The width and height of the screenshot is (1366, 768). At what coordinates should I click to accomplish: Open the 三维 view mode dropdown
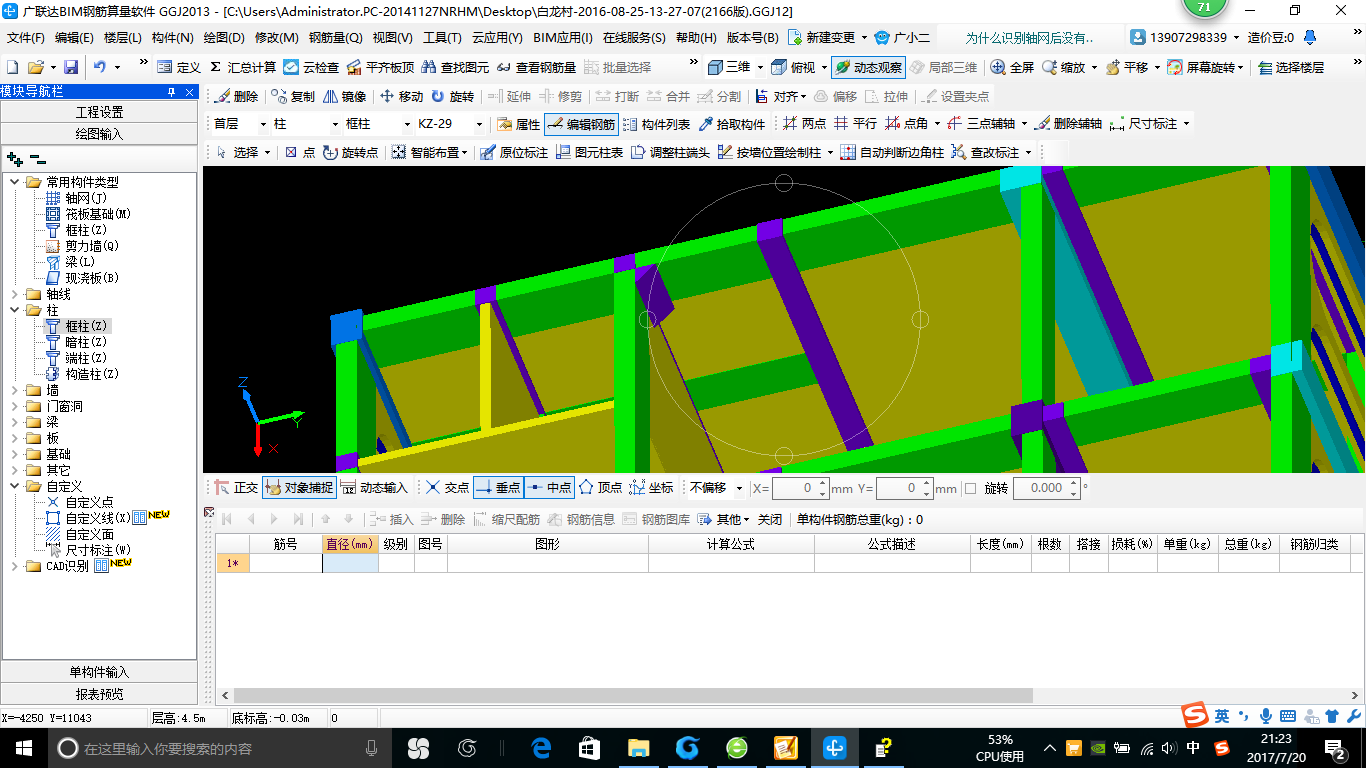(758, 67)
